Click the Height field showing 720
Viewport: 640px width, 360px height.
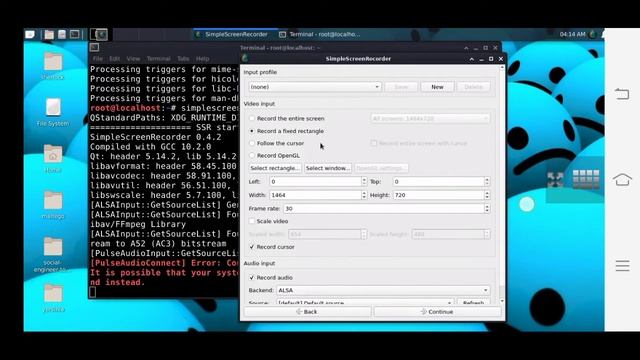pos(438,195)
